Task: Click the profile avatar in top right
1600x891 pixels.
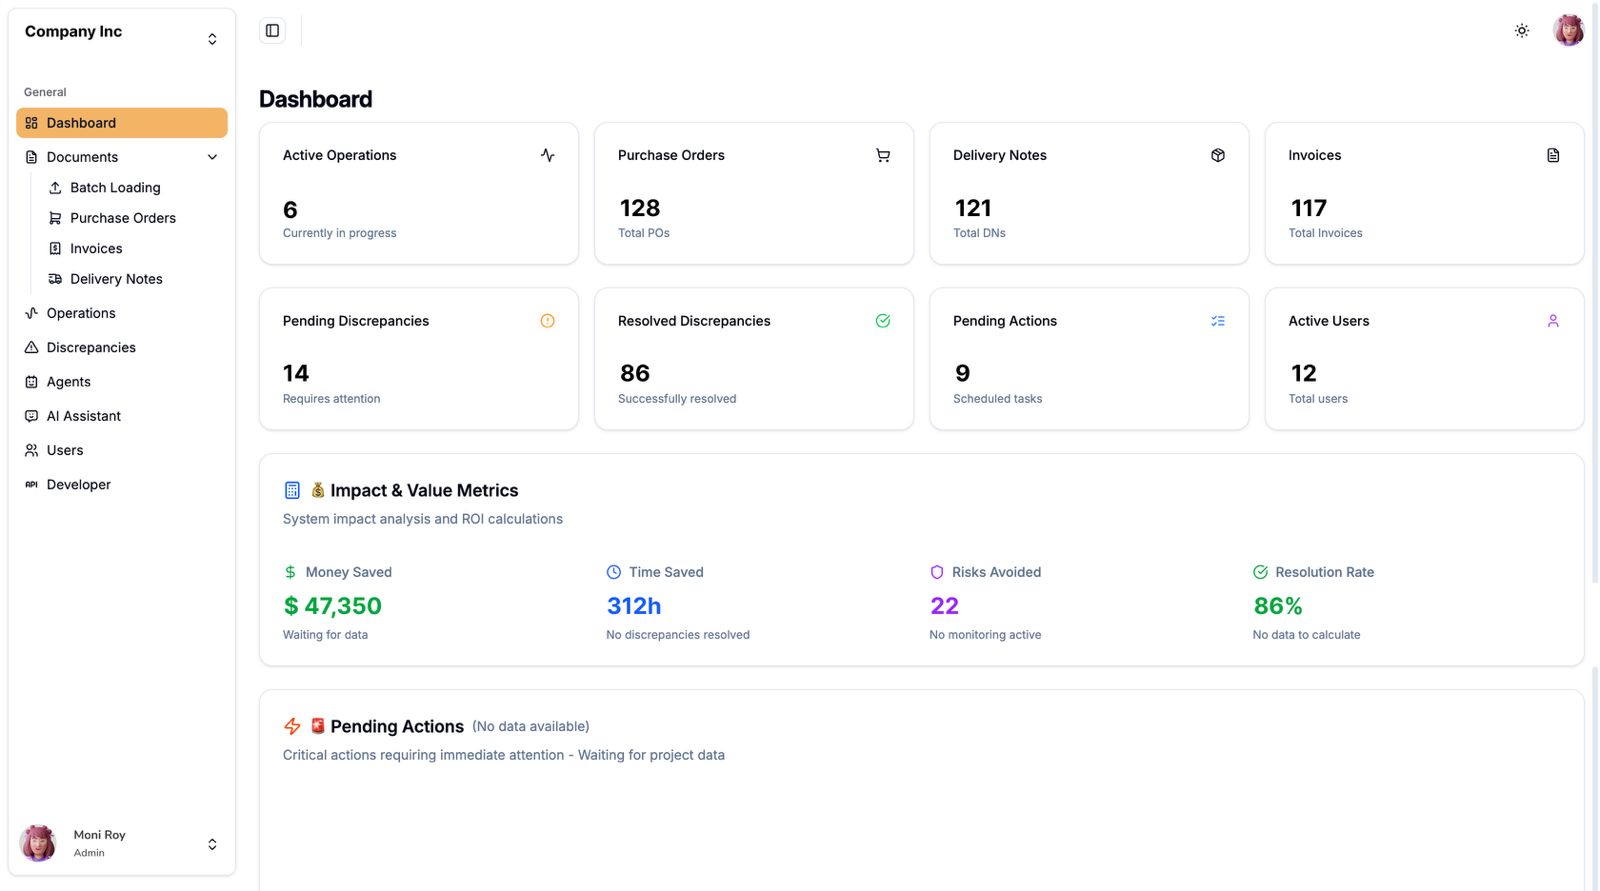Action: (1567, 31)
